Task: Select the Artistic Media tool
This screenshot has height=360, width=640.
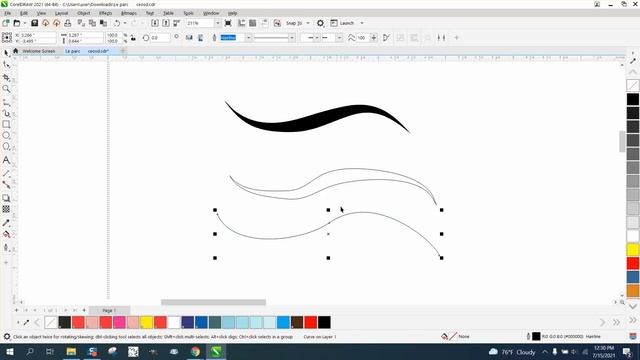Action: (6, 113)
